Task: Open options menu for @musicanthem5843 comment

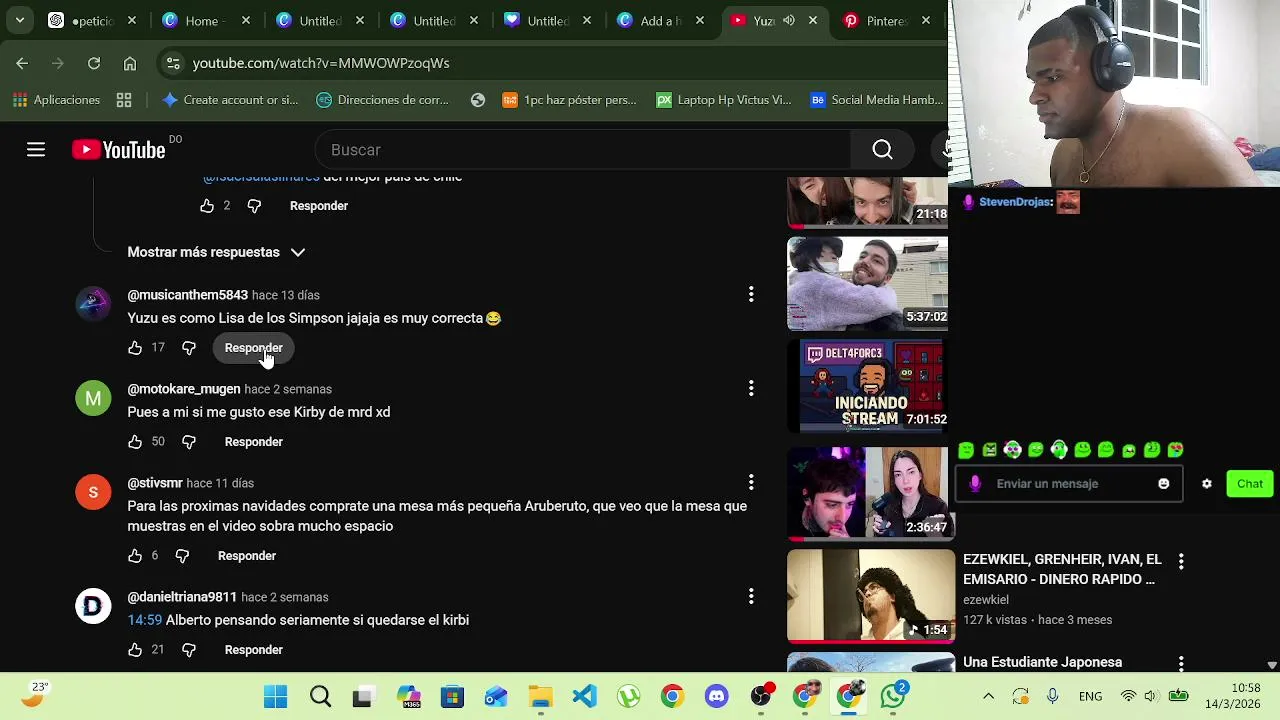Action: [x=751, y=294]
